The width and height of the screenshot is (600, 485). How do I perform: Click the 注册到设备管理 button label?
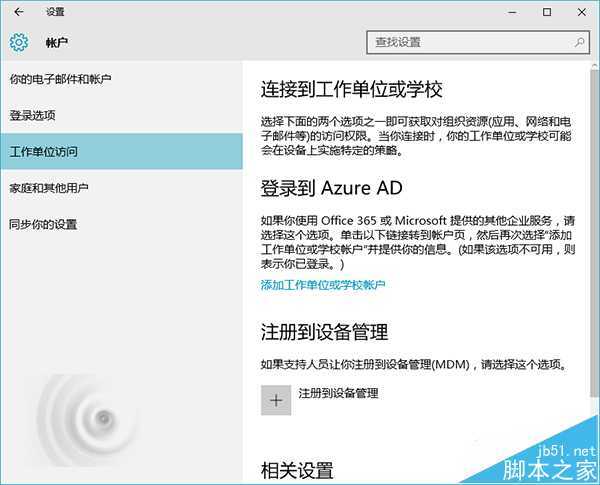(338, 393)
